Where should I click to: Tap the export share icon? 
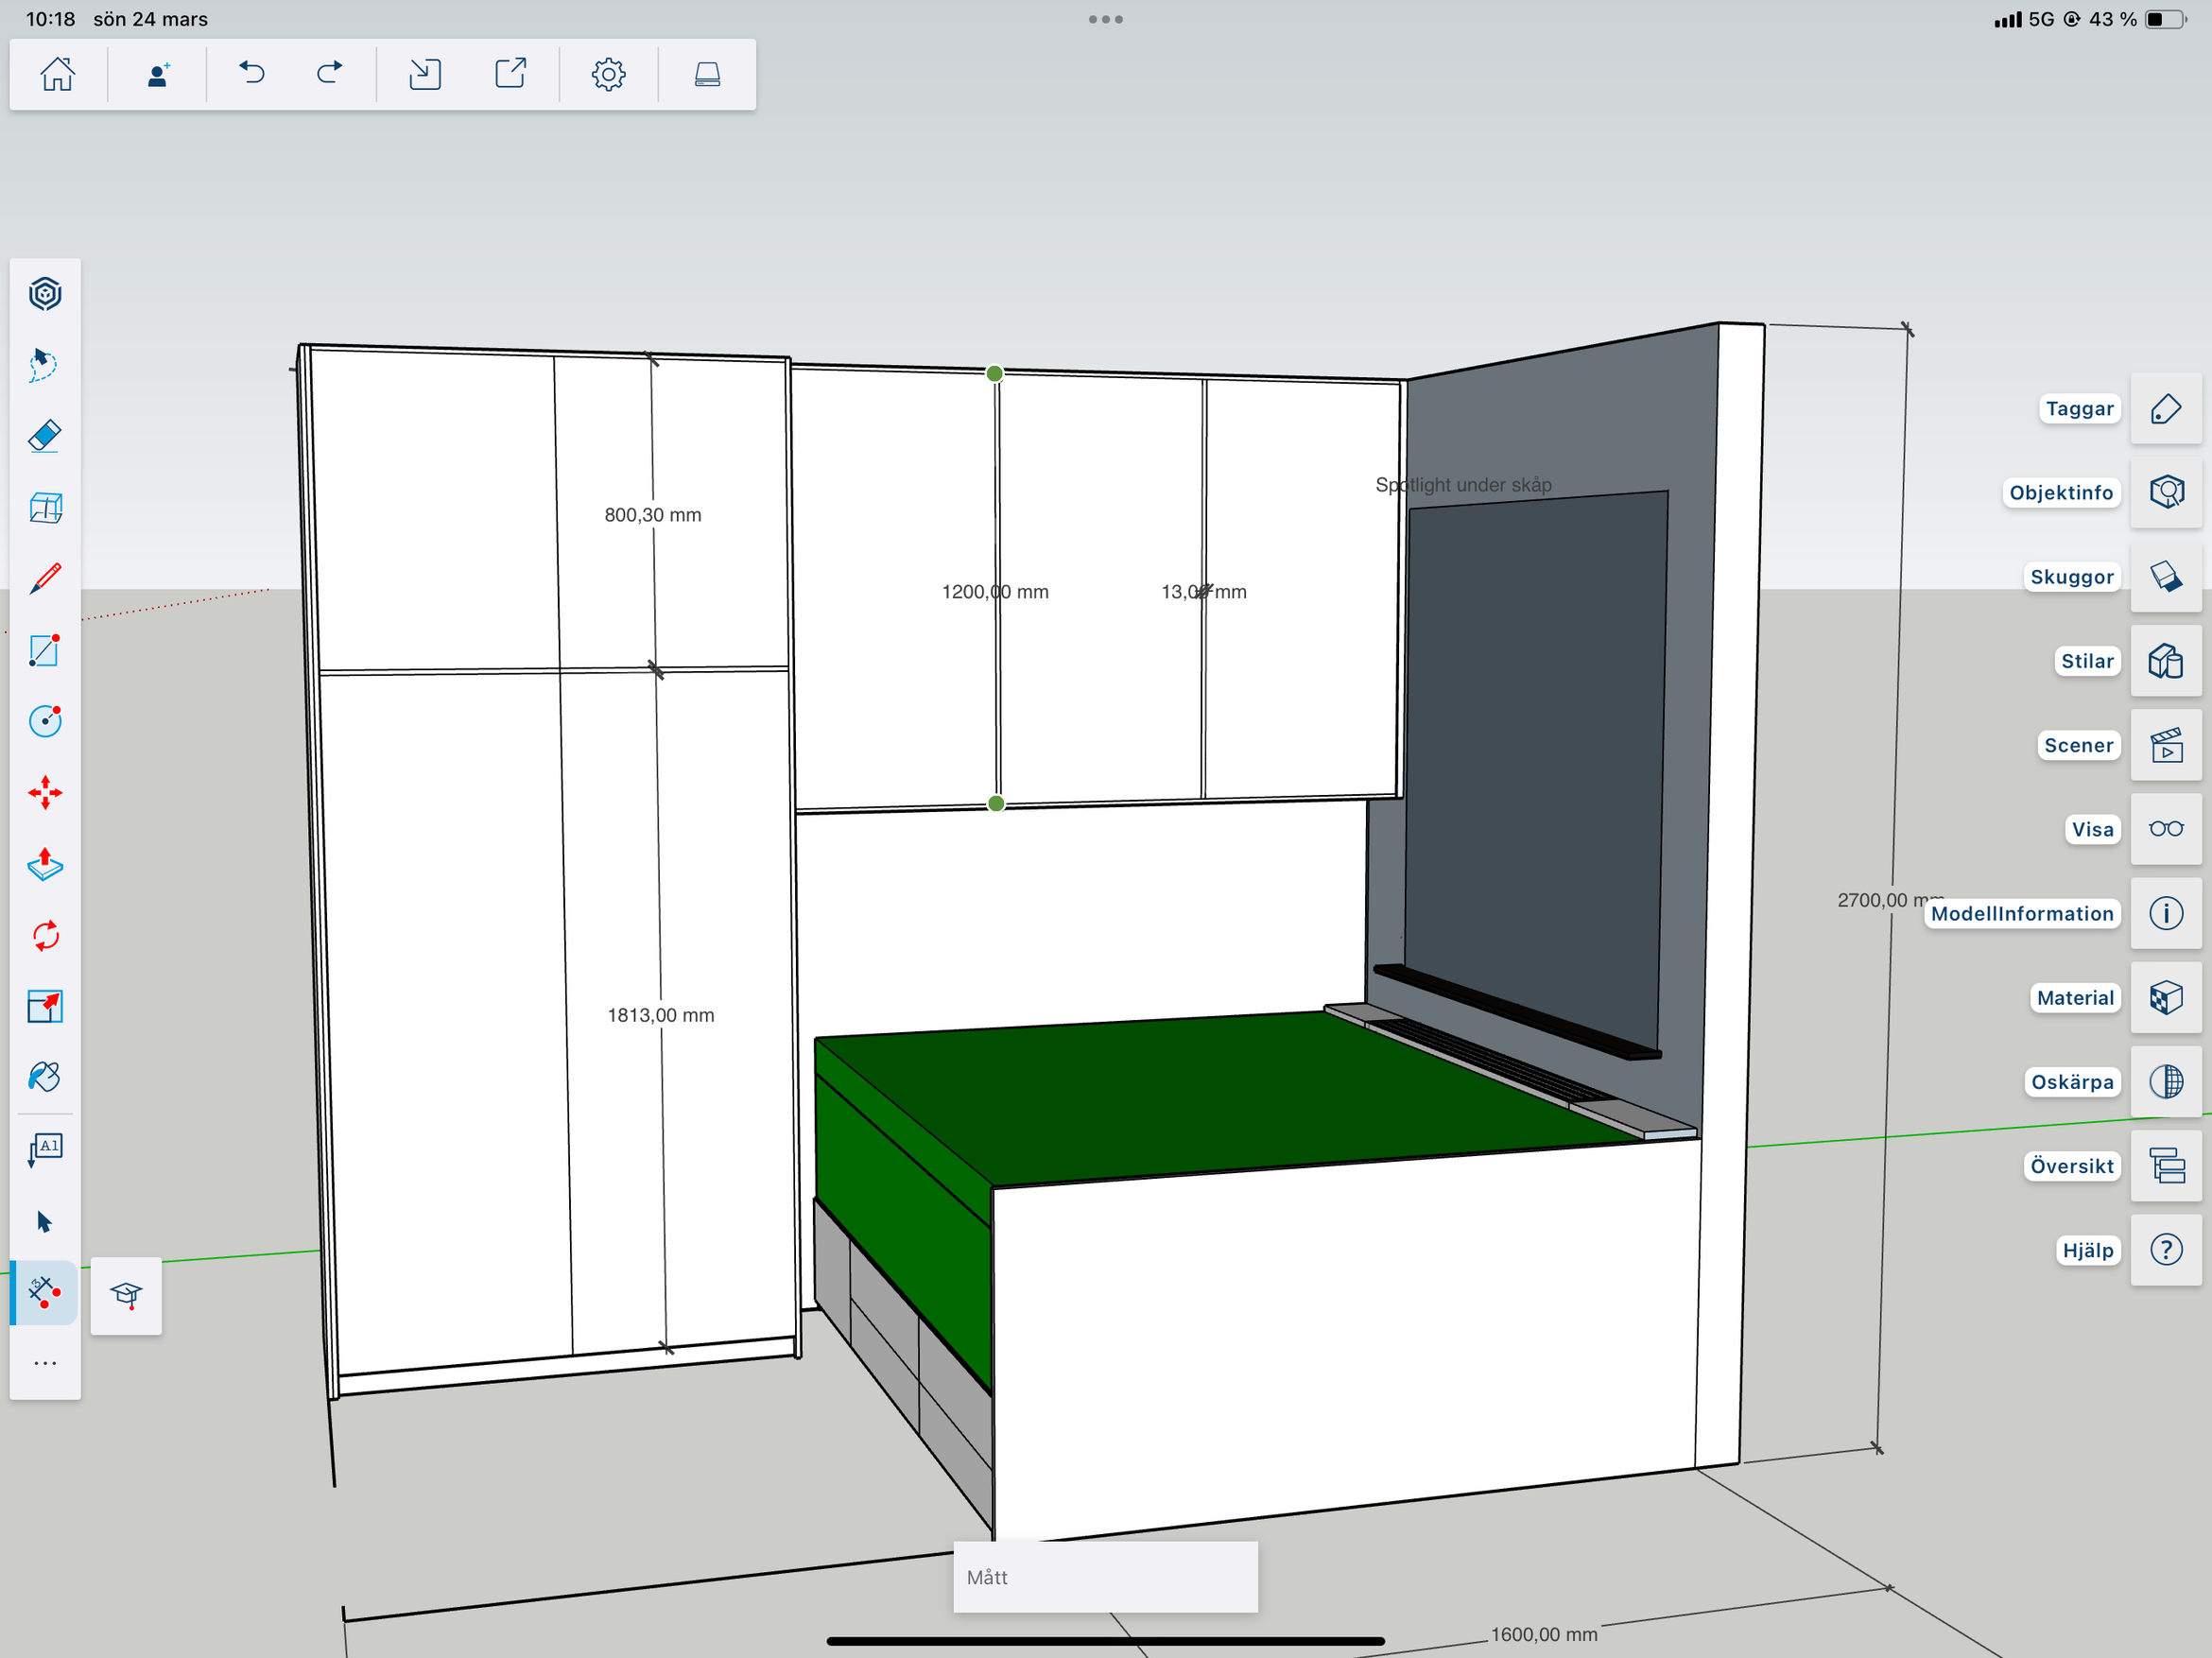click(x=511, y=73)
